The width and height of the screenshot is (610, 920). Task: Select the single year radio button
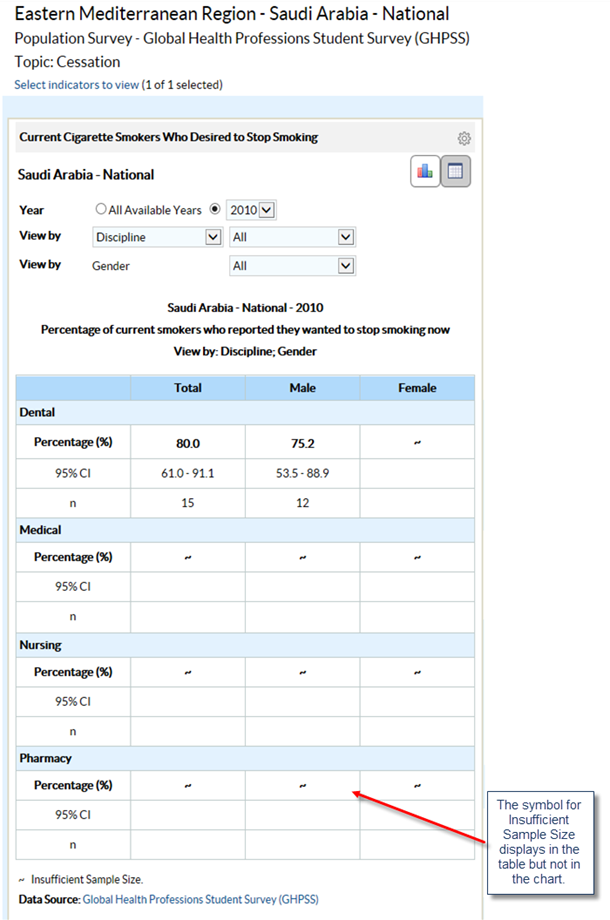tap(214, 210)
